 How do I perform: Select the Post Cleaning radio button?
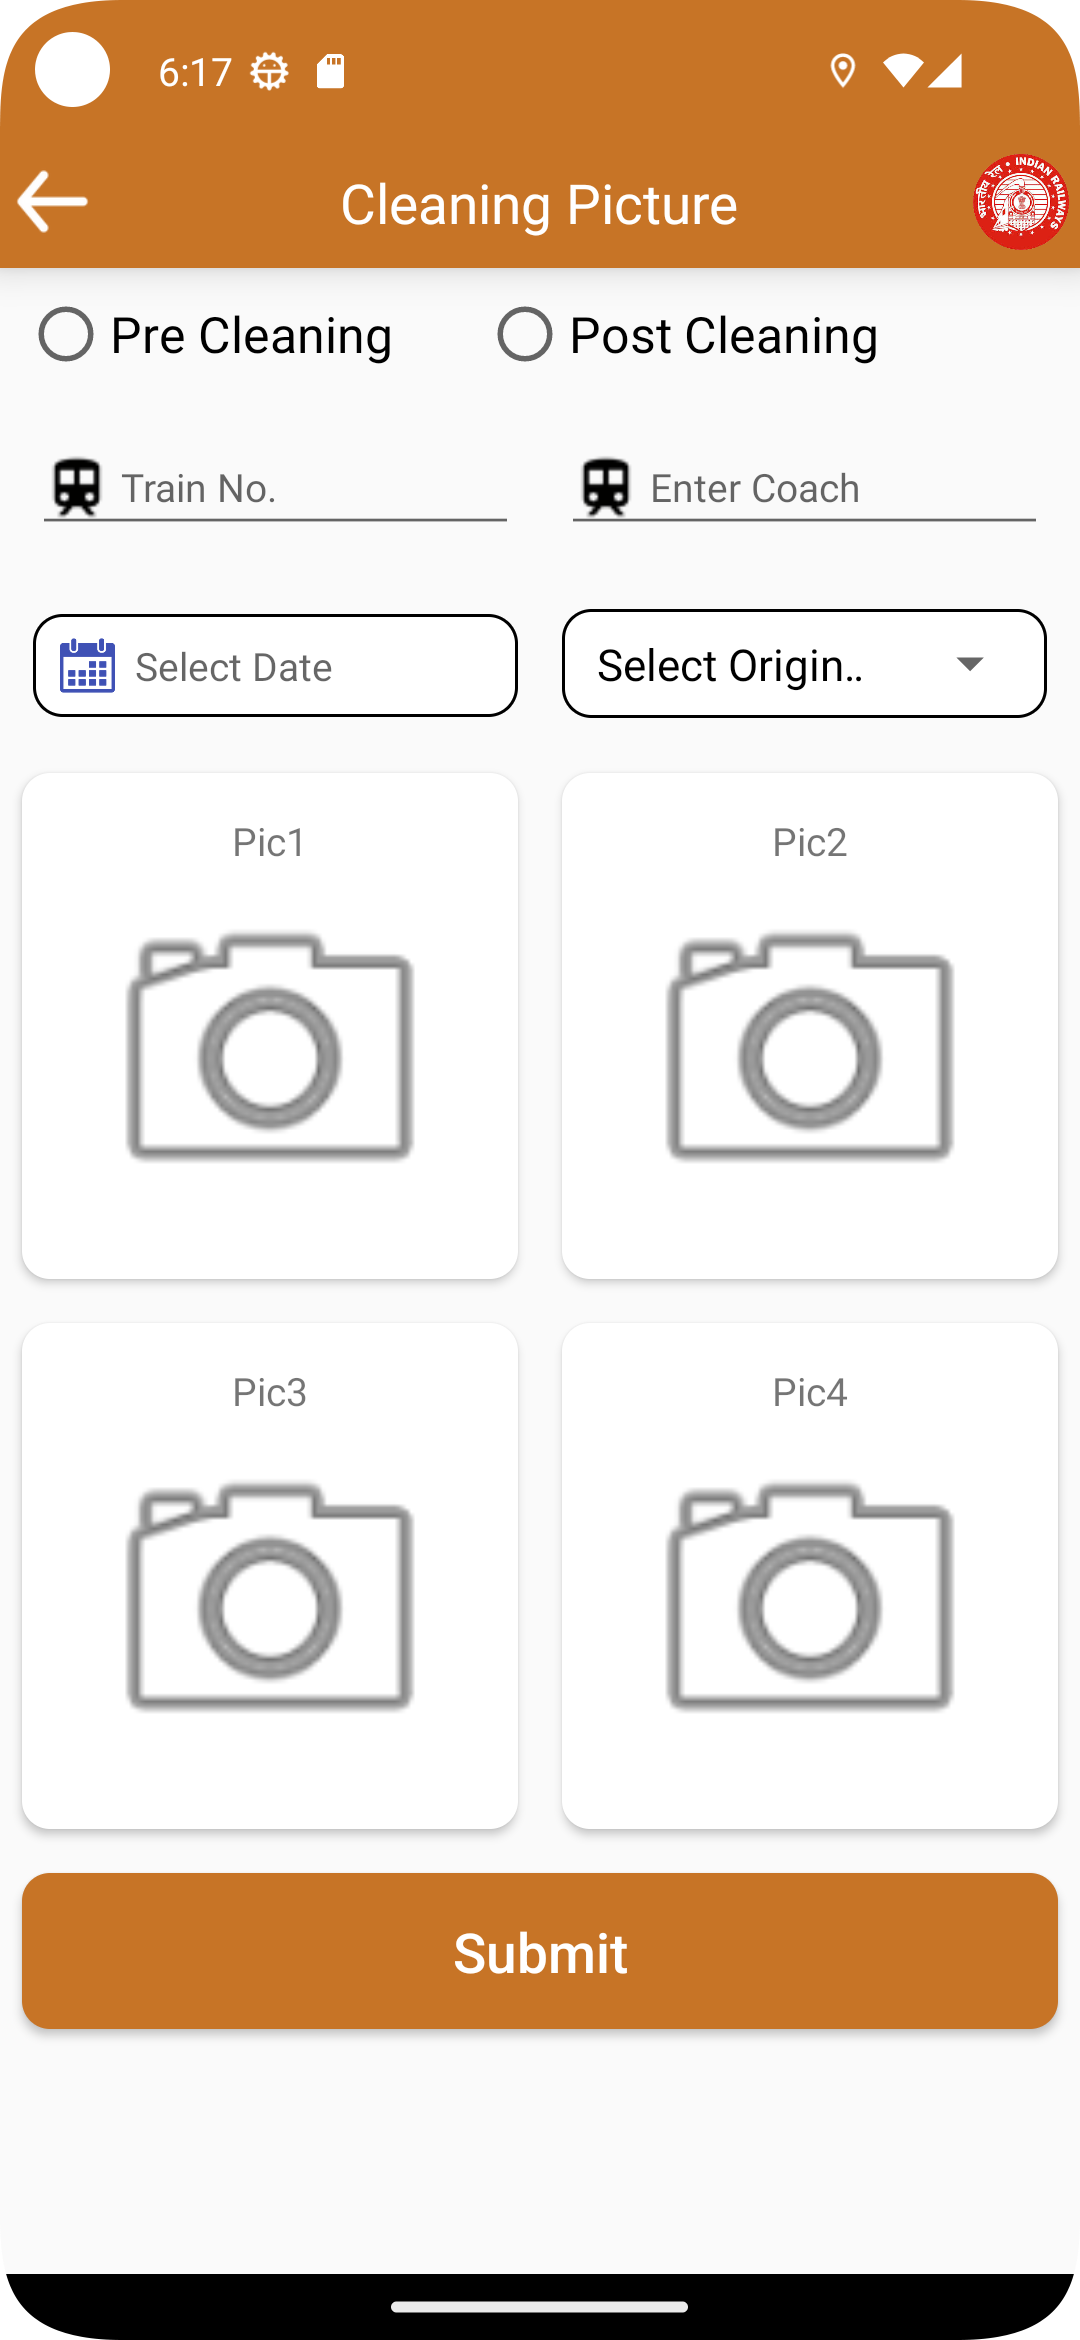(525, 334)
